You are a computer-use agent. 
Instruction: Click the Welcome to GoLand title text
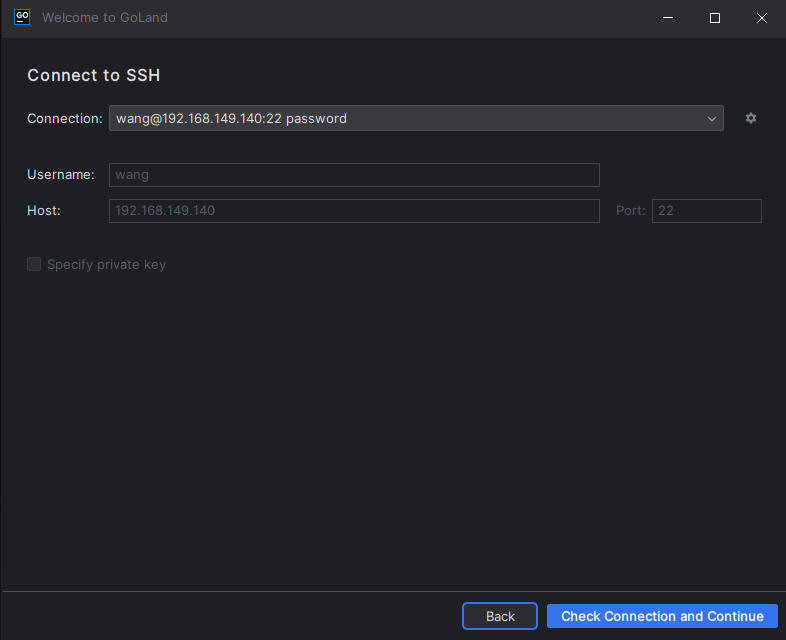point(105,18)
